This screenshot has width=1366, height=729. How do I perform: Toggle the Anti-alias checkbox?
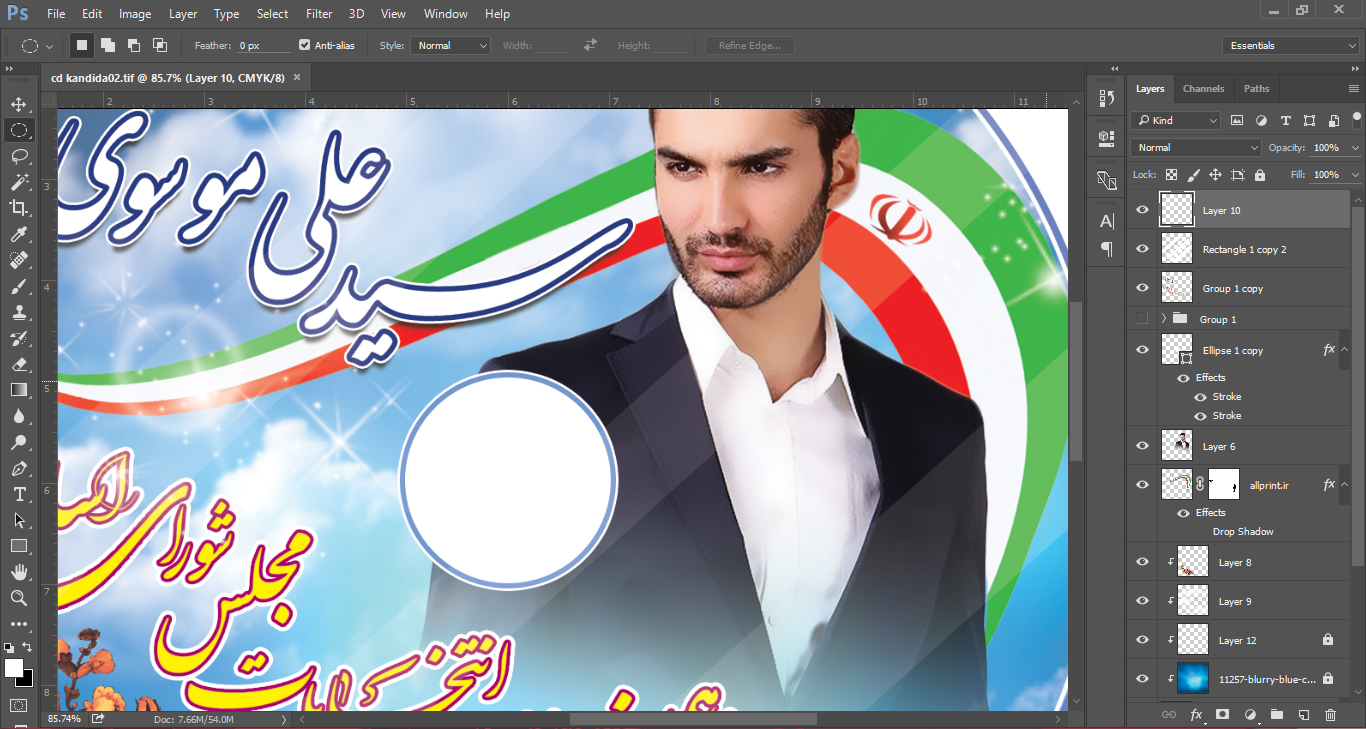point(305,45)
